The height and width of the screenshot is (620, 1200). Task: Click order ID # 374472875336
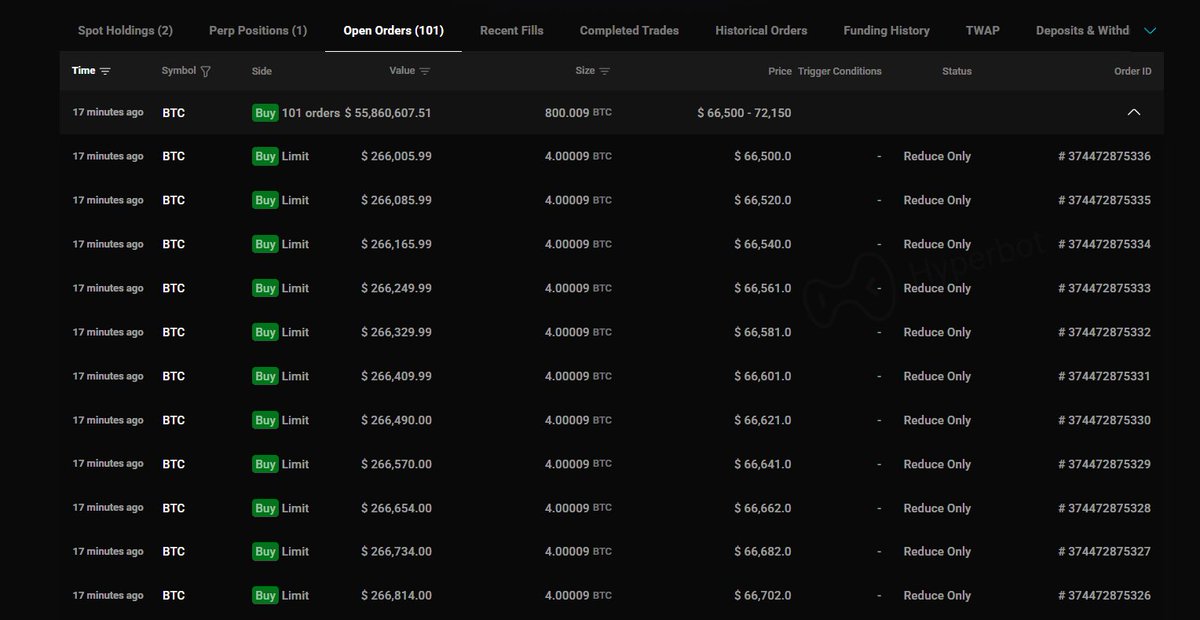click(1104, 157)
